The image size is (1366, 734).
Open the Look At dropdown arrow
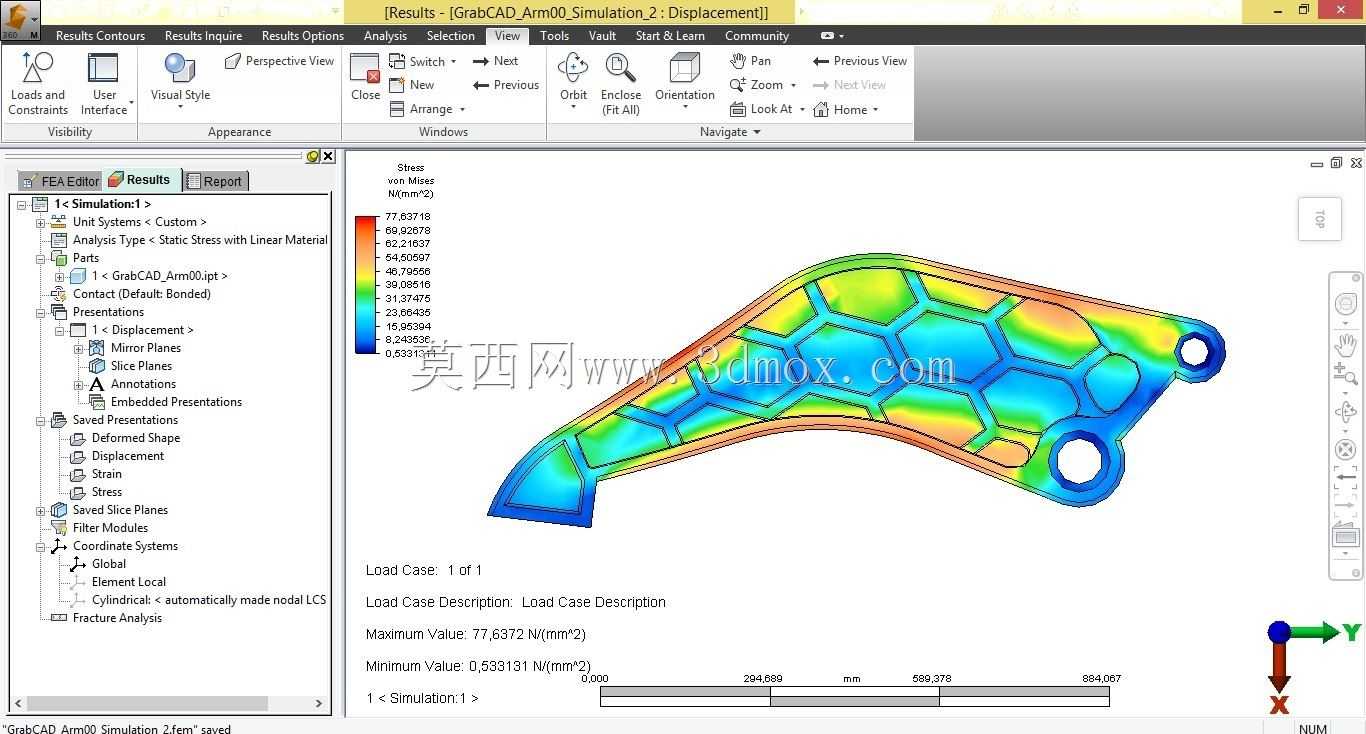[x=802, y=109]
